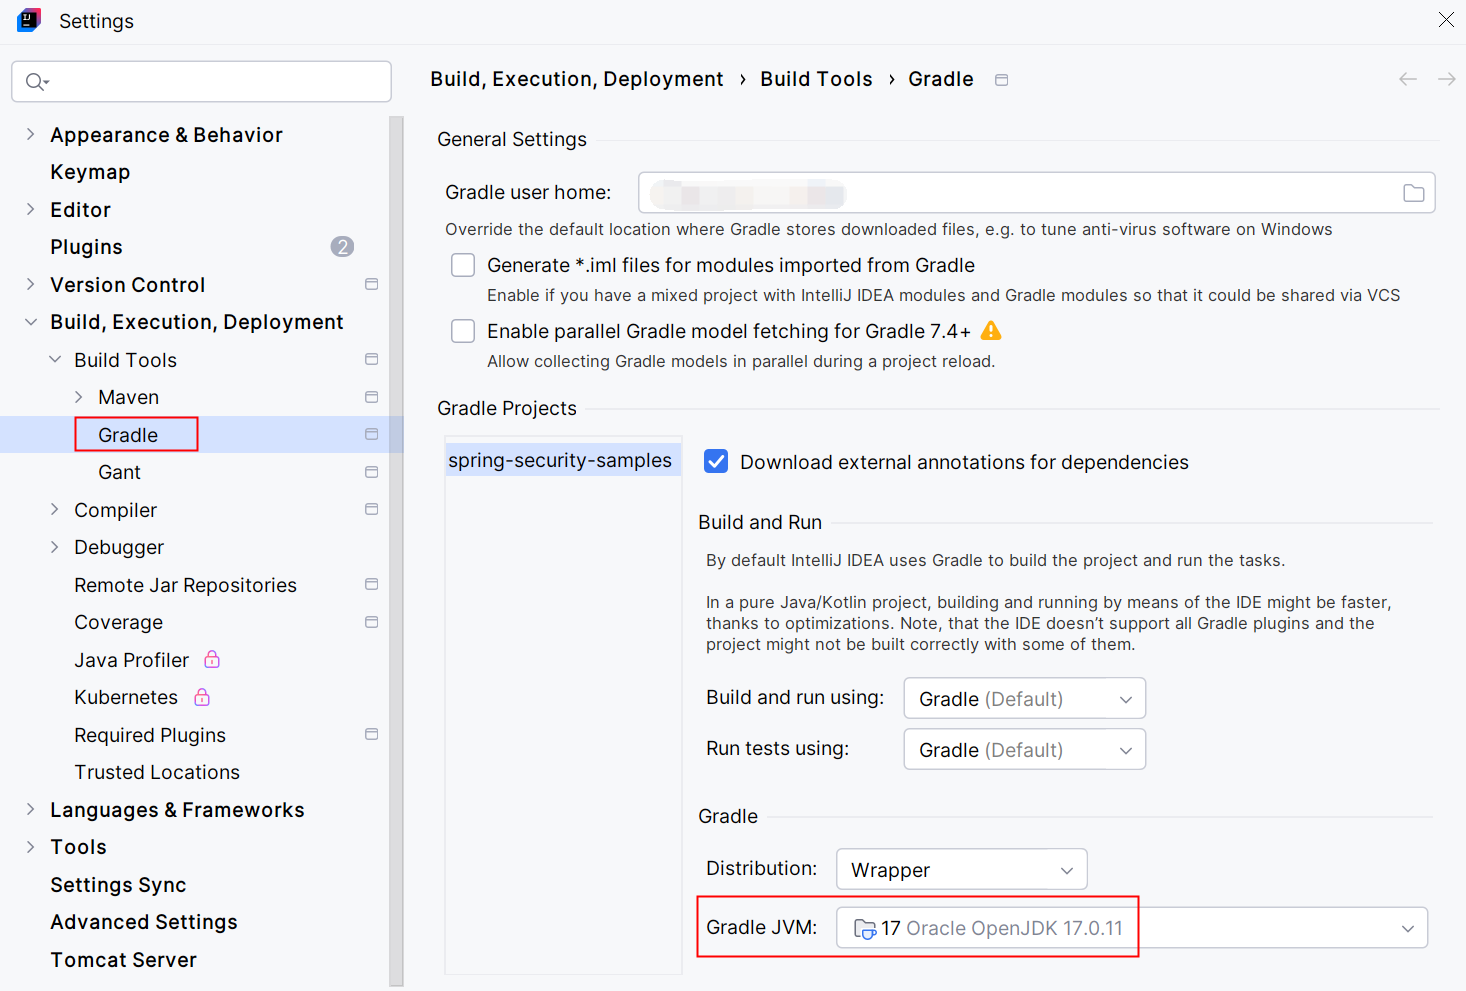Open the Gradle JVM dropdown
The image size is (1466, 991).
pos(1132,928)
